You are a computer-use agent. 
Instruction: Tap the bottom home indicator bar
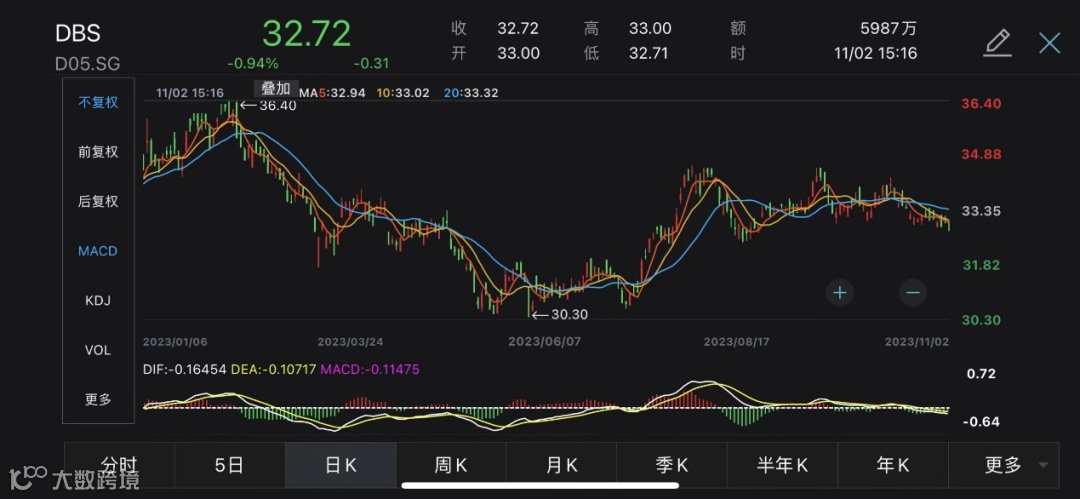[x=539, y=485]
